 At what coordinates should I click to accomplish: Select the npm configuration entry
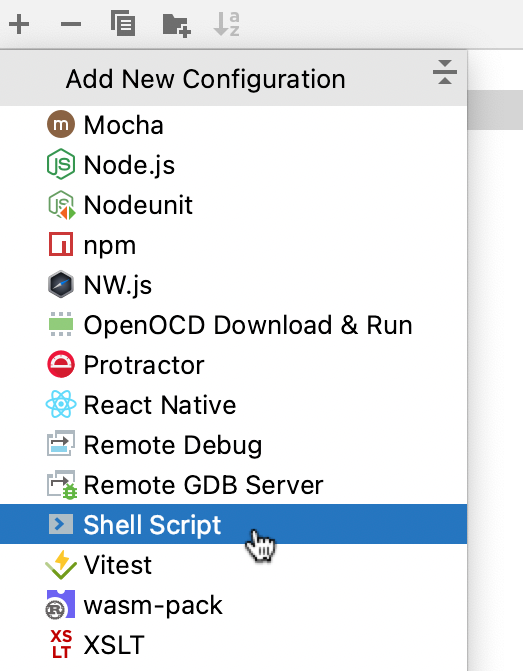[233, 245]
